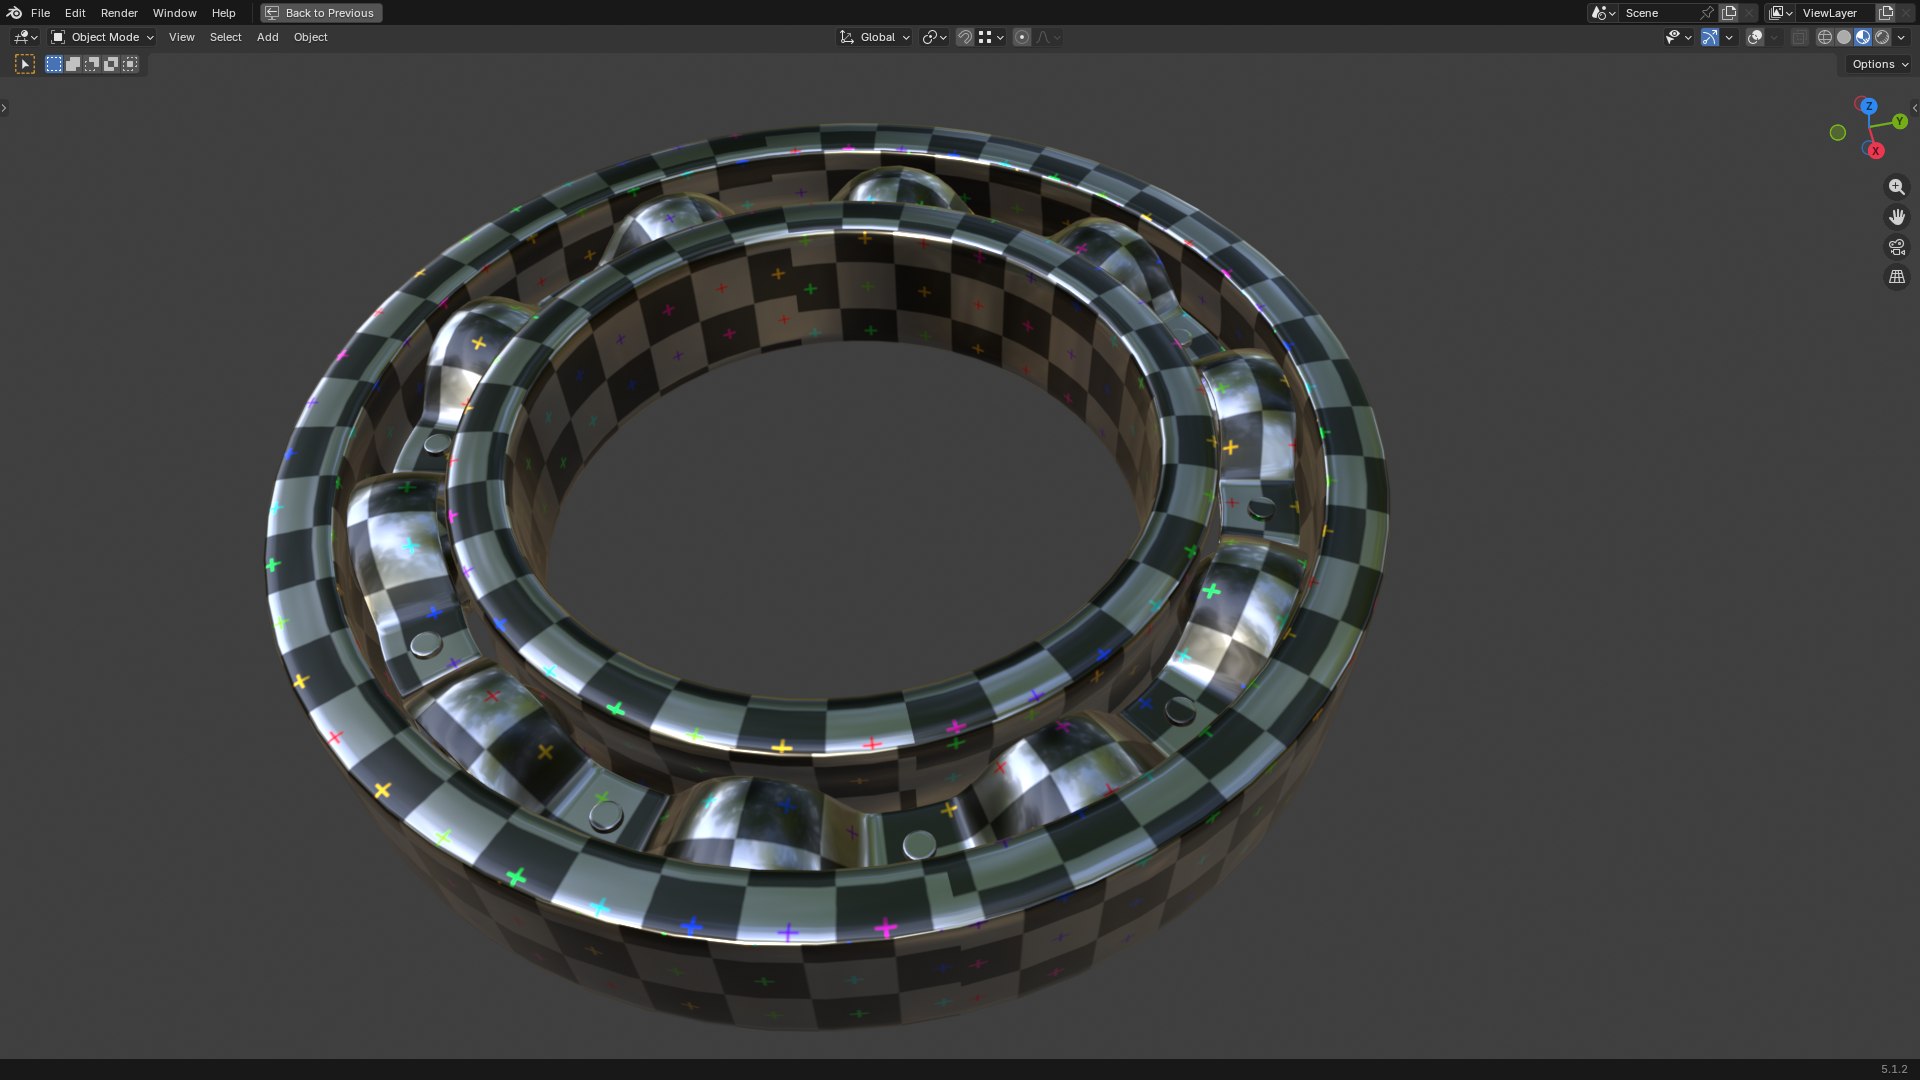1920x1080 pixels.
Task: Toggle snapping magnet icon
Action: [x=964, y=37]
